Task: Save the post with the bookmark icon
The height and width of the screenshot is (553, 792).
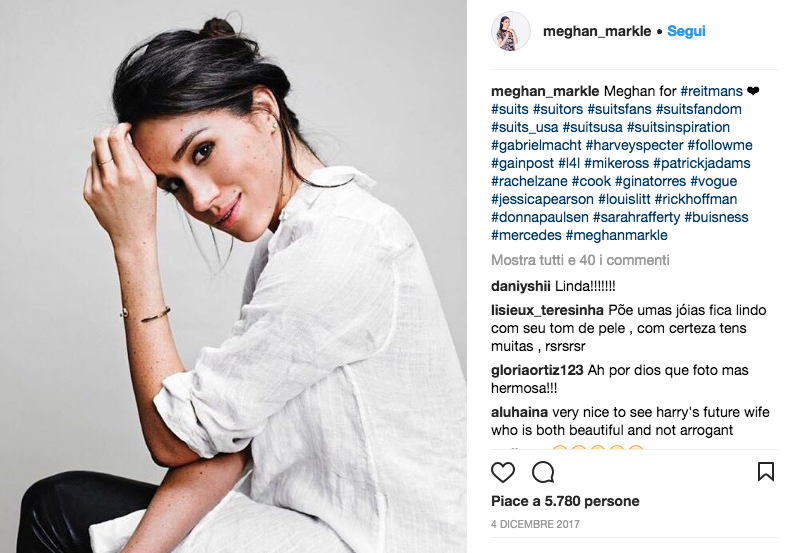Action: (x=766, y=472)
